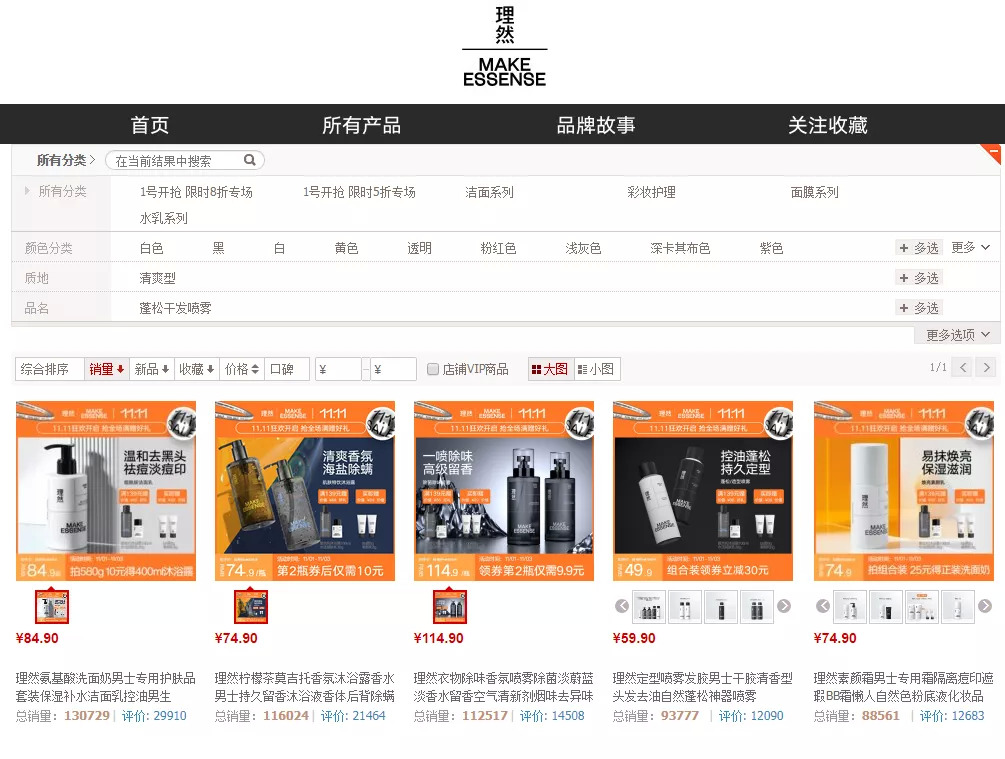This screenshot has width=1005, height=759.
Task: Toggle 店铺VIP商品 checkbox
Action: tap(433, 369)
